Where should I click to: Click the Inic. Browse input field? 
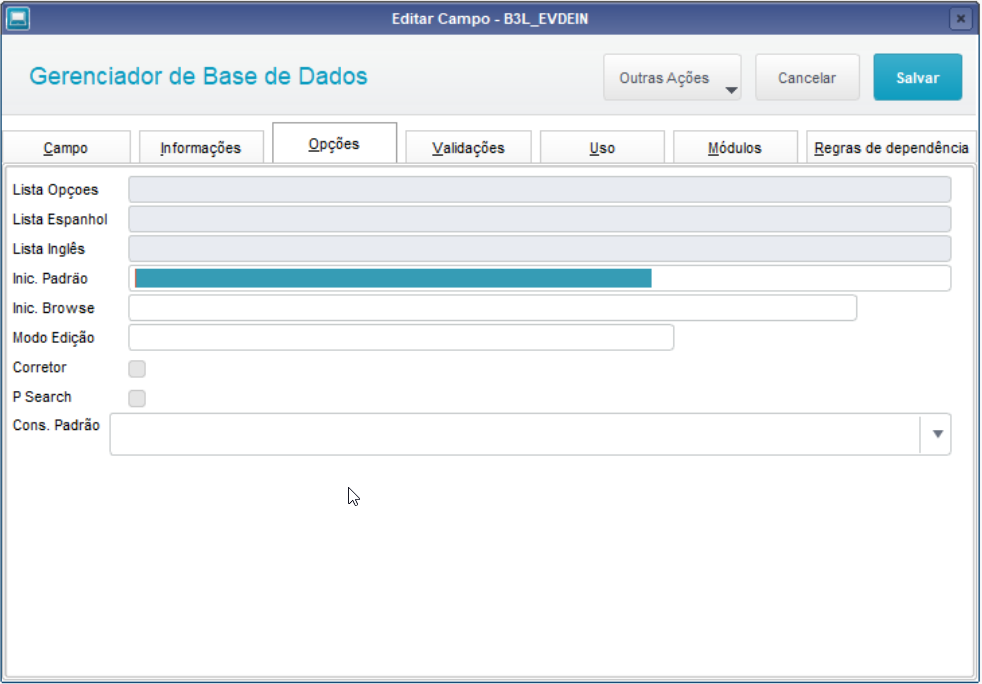tap(492, 308)
